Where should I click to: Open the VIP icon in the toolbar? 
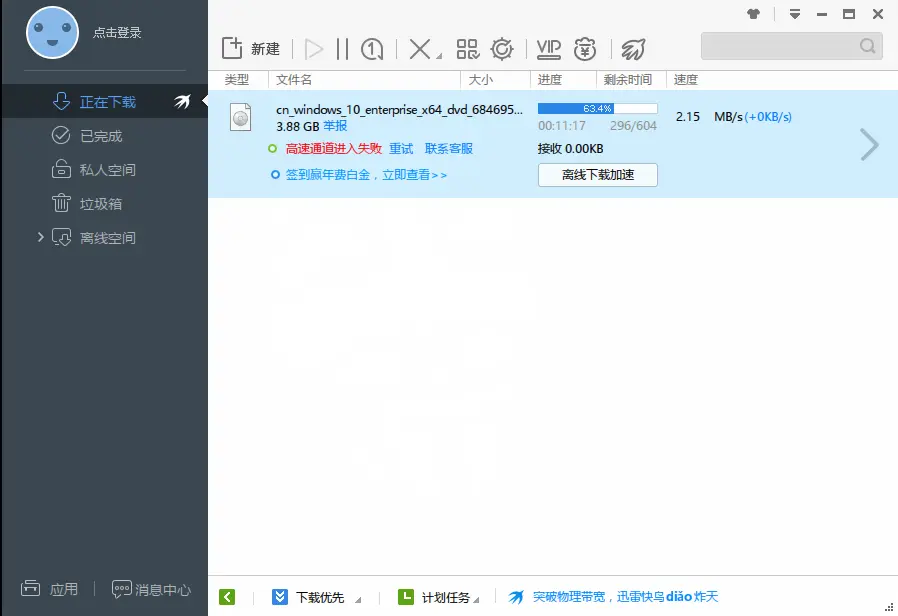click(549, 49)
